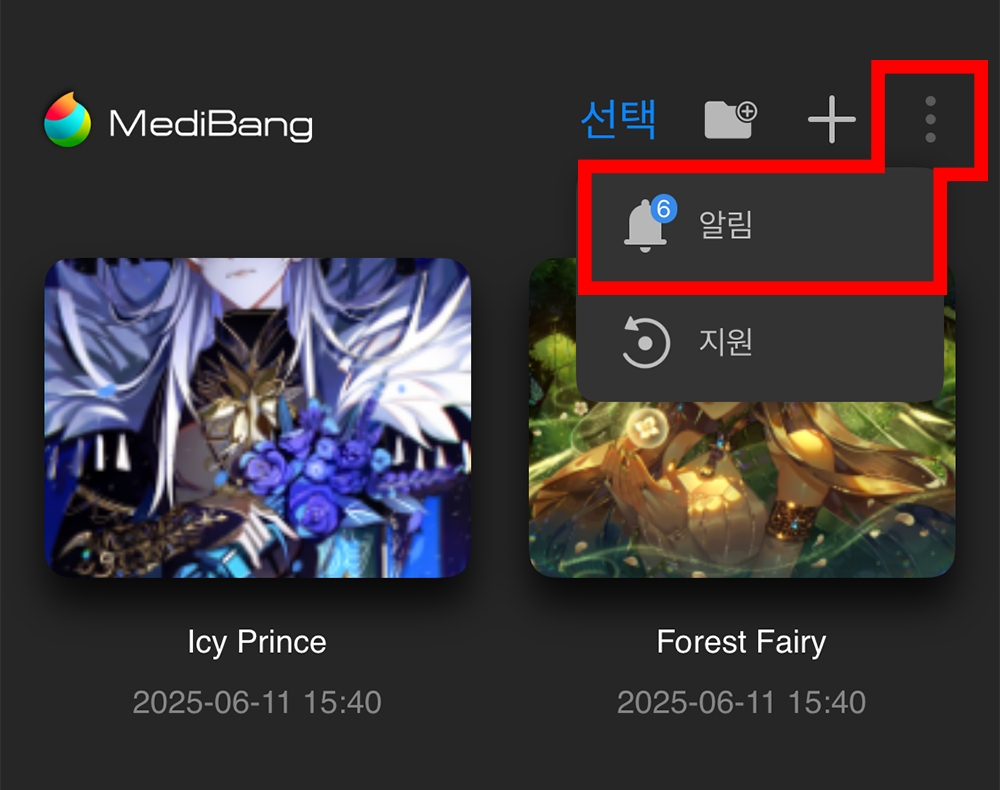Click the Forest Fairy timestamp text

pyautogui.click(x=741, y=703)
